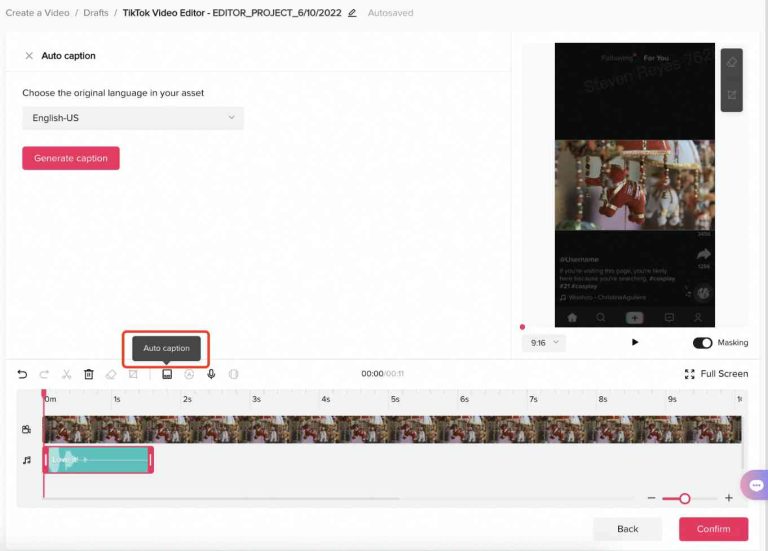Close the Auto caption panel
The height and width of the screenshot is (551, 768).
pyautogui.click(x=29, y=56)
